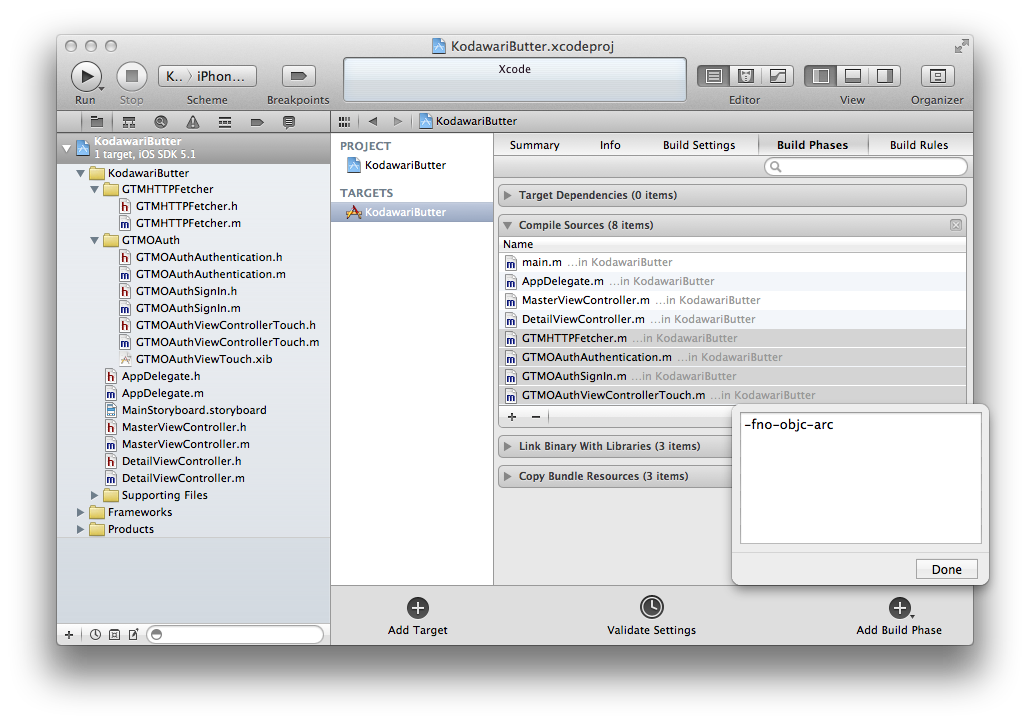Toggle the Breakpoints button
This screenshot has height=724, width=1030.
click(x=299, y=76)
